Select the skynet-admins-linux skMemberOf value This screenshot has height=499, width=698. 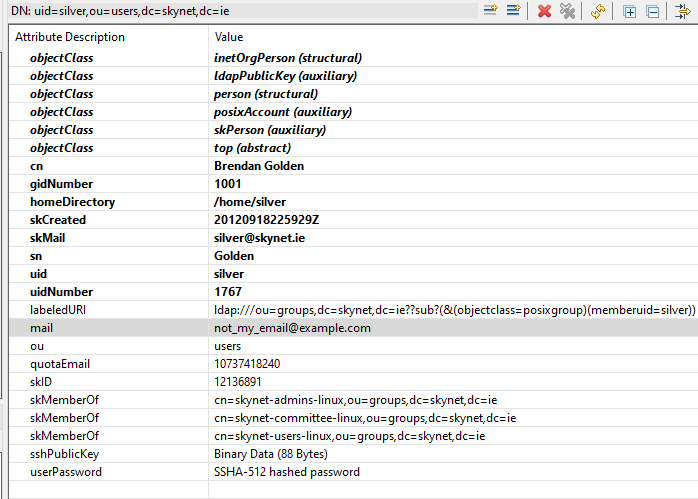click(x=355, y=400)
